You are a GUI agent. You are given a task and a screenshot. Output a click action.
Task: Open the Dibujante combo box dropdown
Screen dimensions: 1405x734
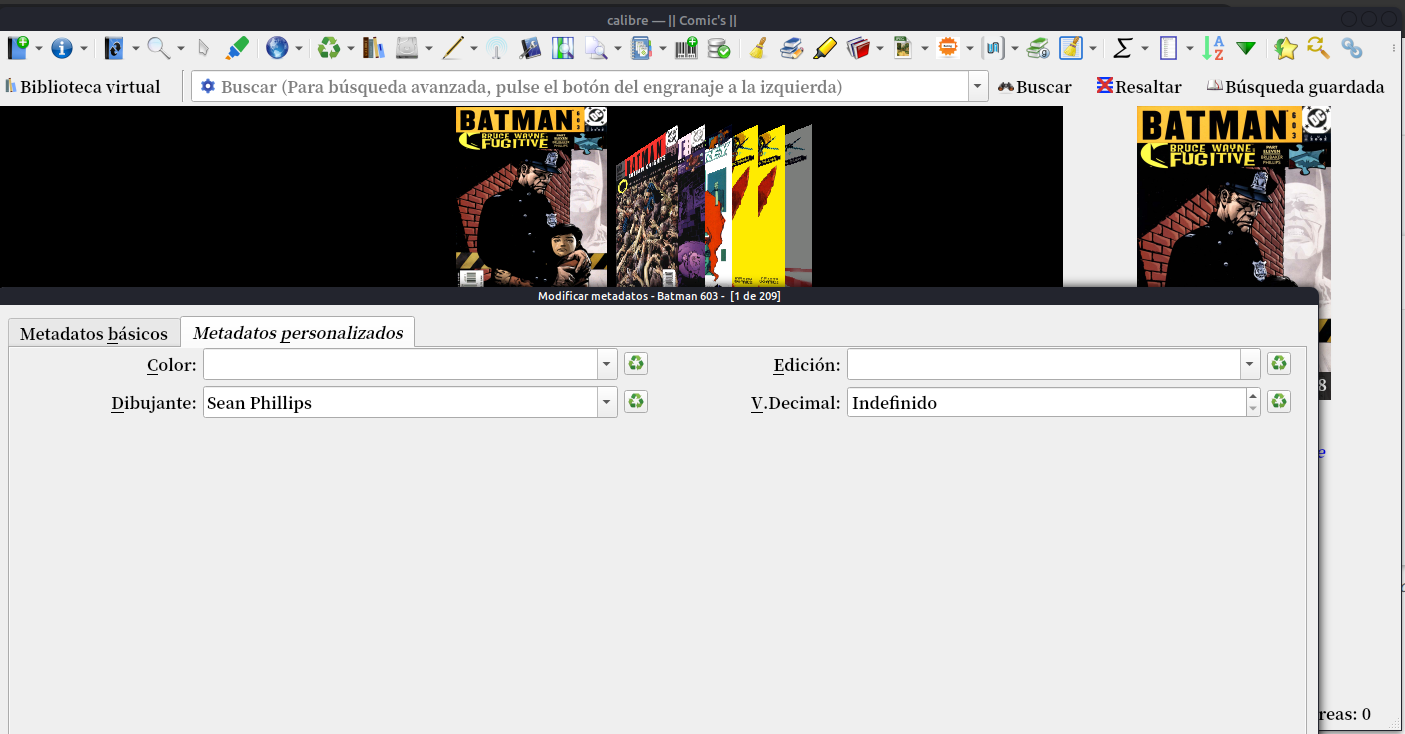[x=607, y=403]
